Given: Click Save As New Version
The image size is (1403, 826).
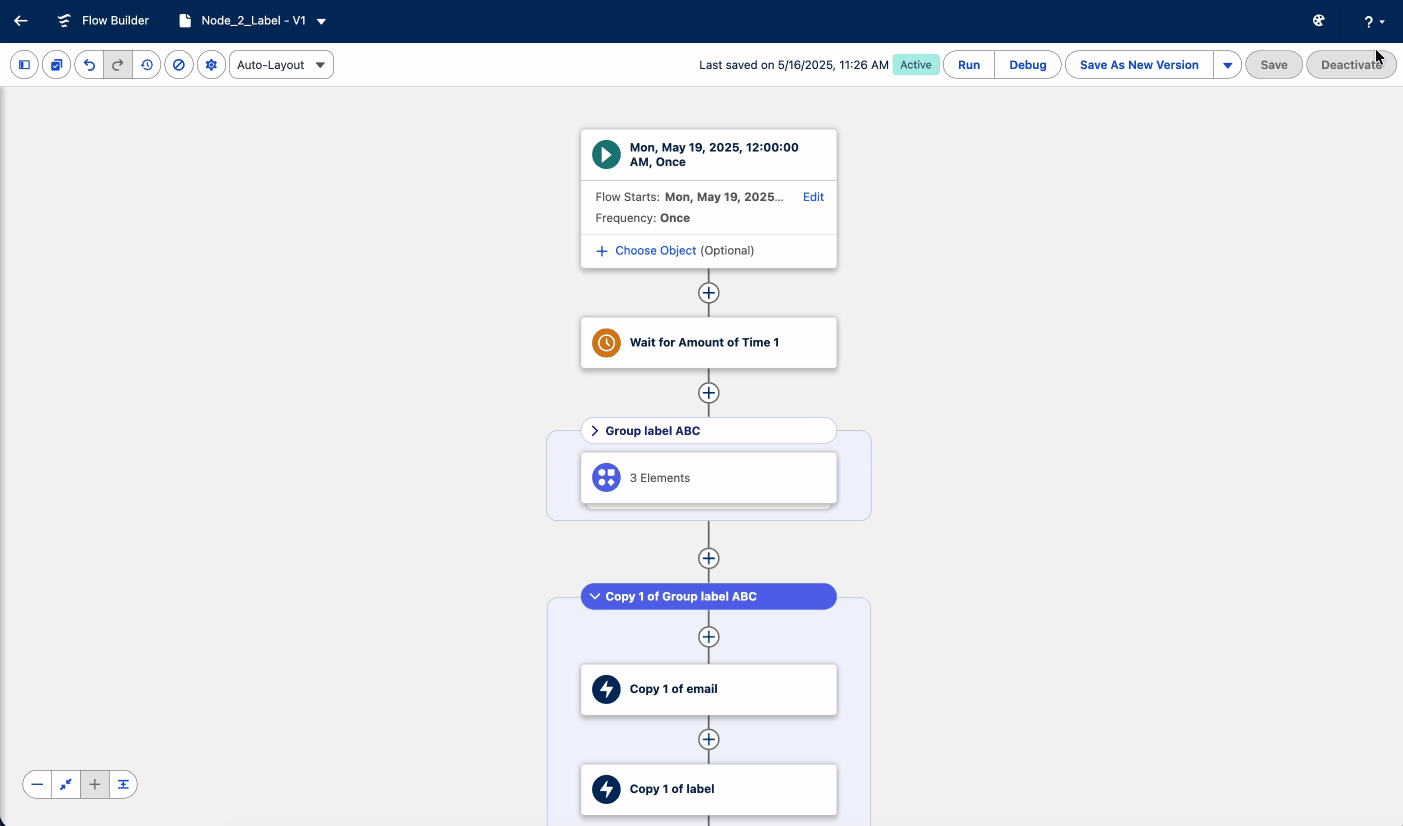Looking at the screenshot, I should click(x=1139, y=65).
